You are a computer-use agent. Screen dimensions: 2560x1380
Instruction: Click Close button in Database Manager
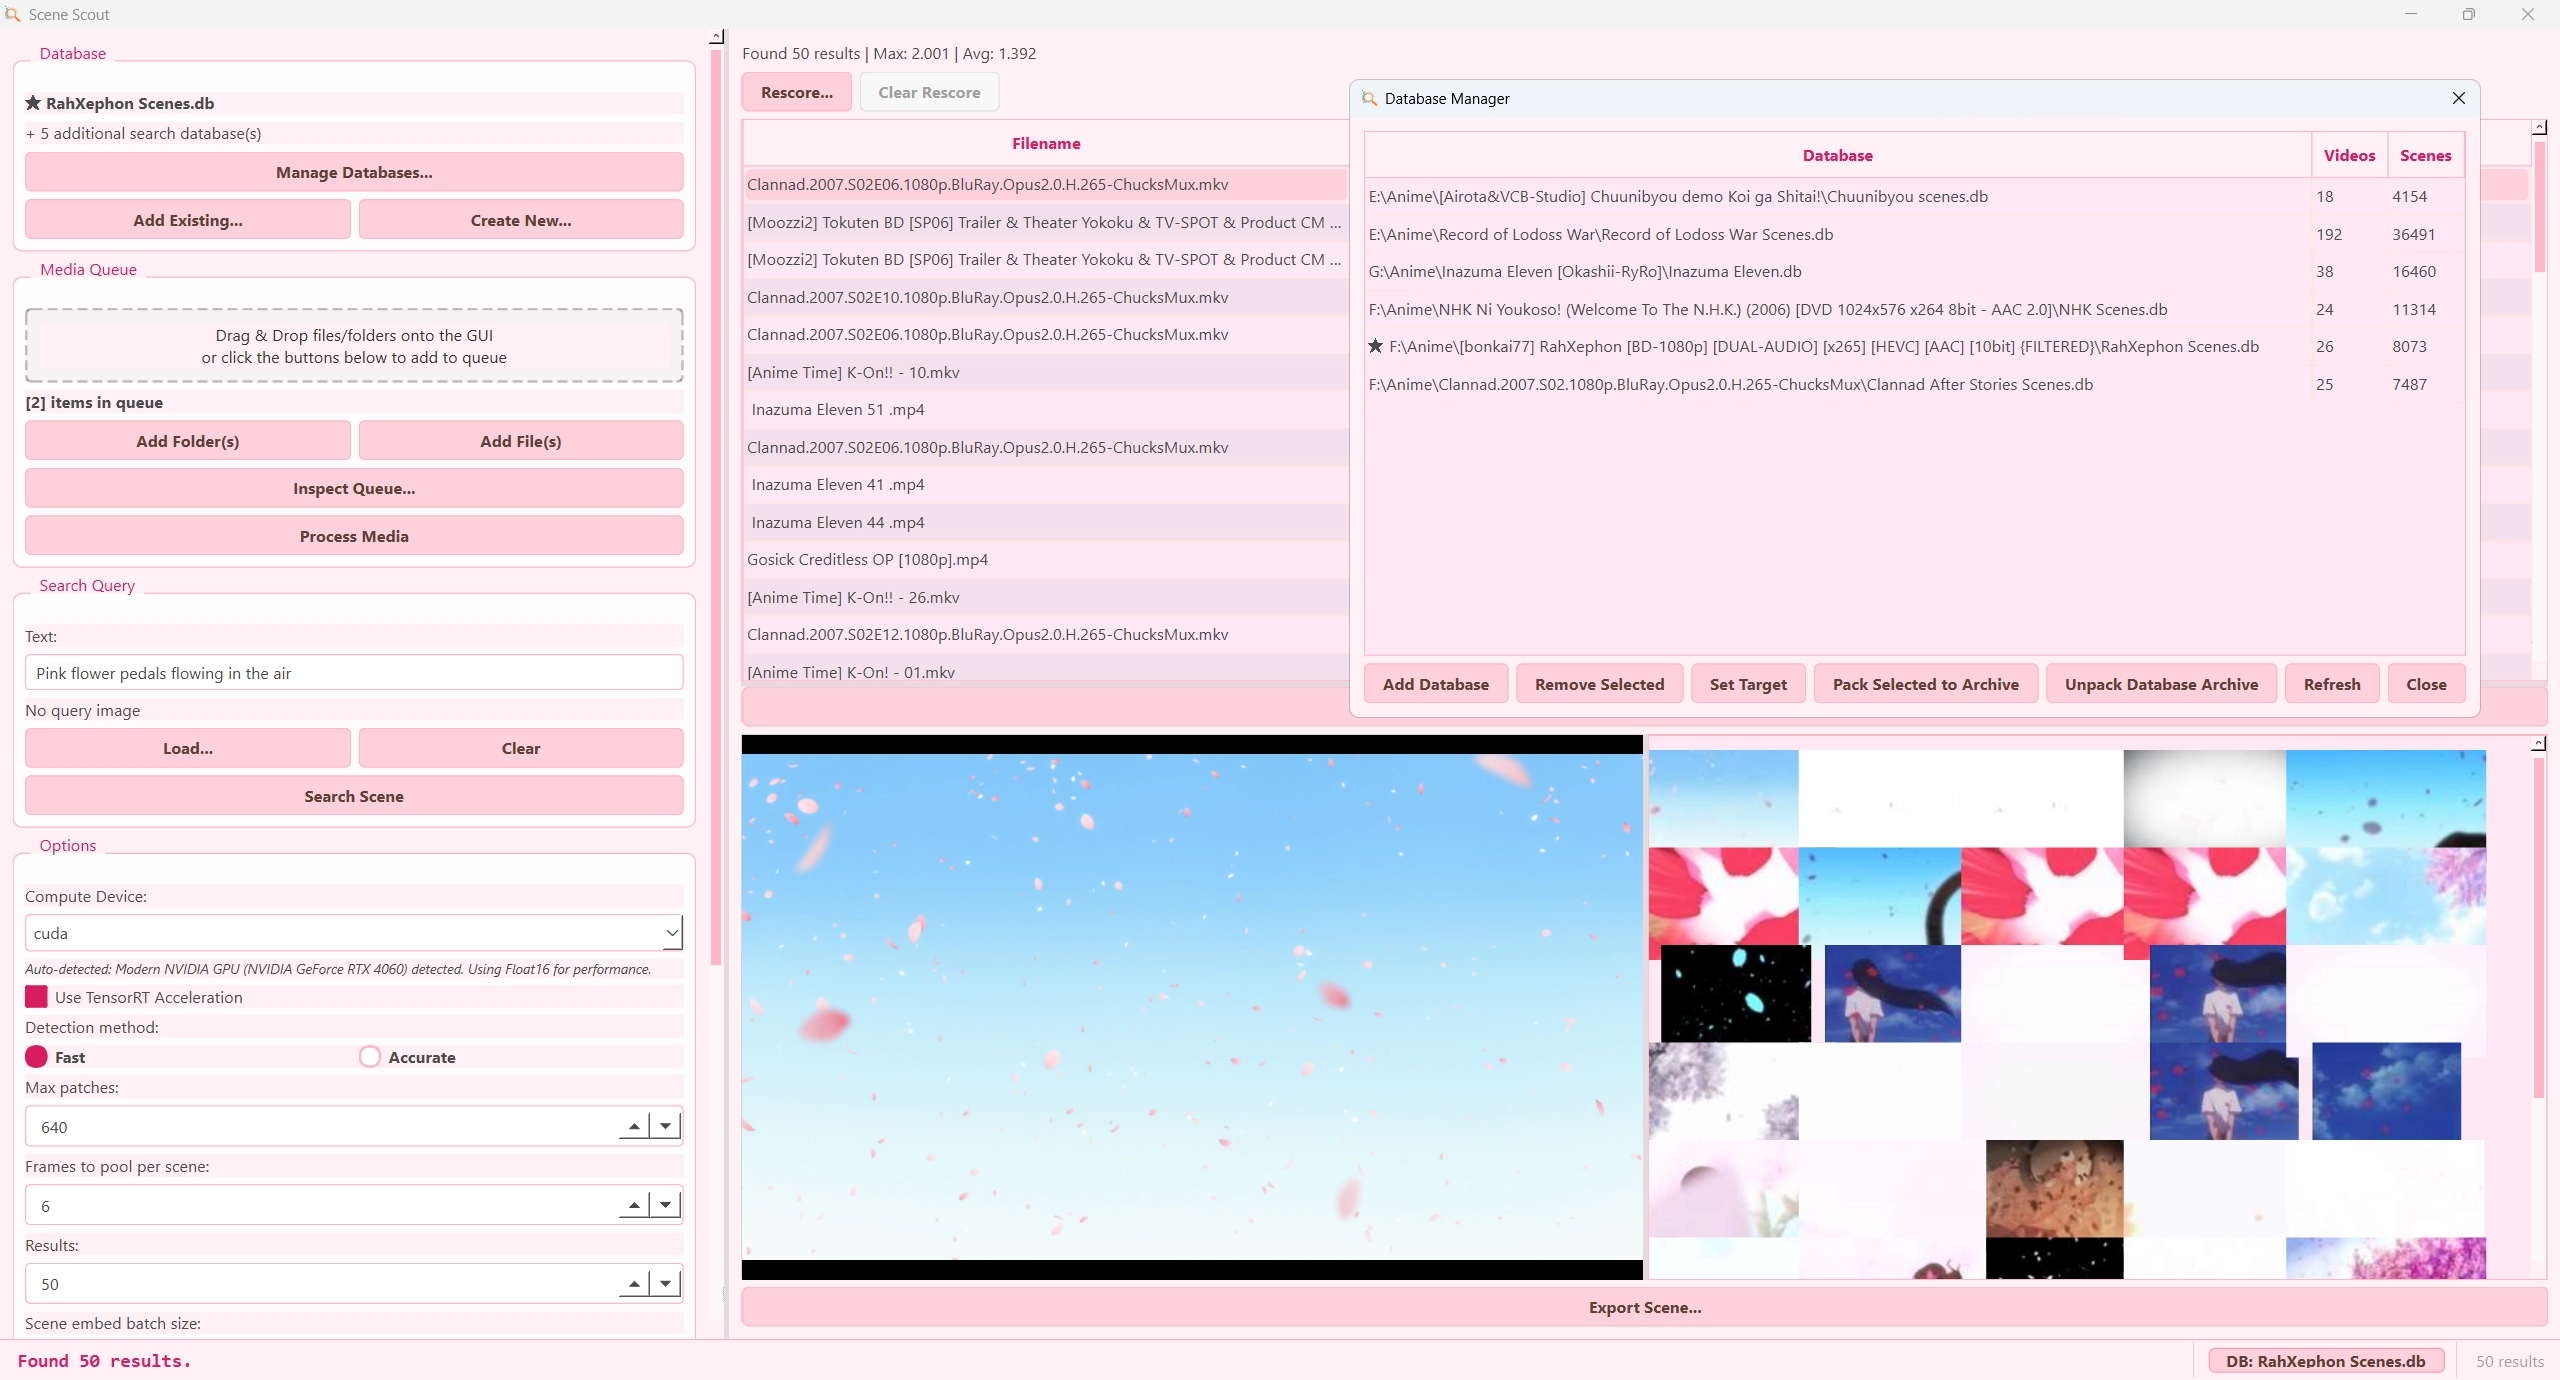(2426, 684)
